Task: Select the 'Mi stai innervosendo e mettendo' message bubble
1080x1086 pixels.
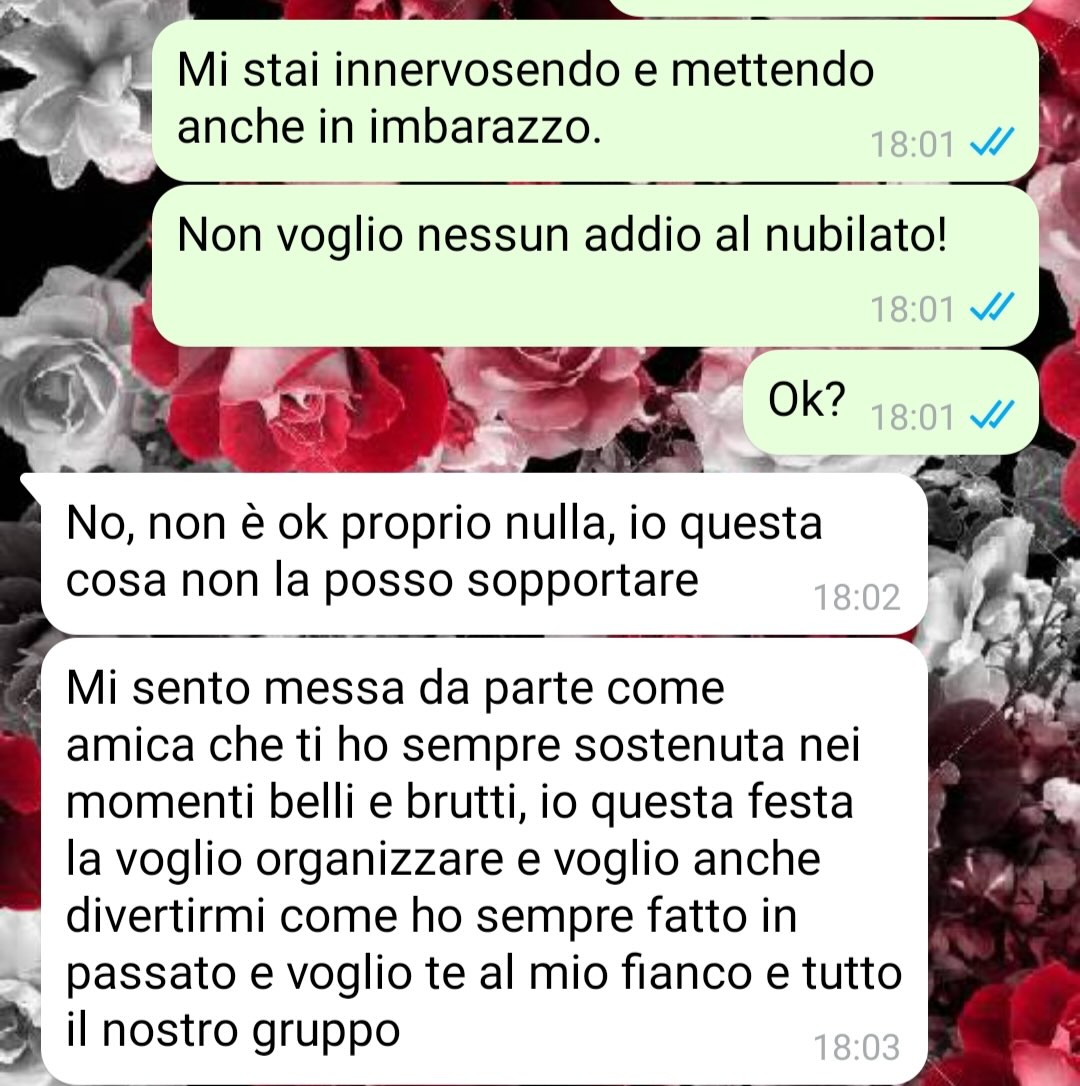Action: coord(594,101)
